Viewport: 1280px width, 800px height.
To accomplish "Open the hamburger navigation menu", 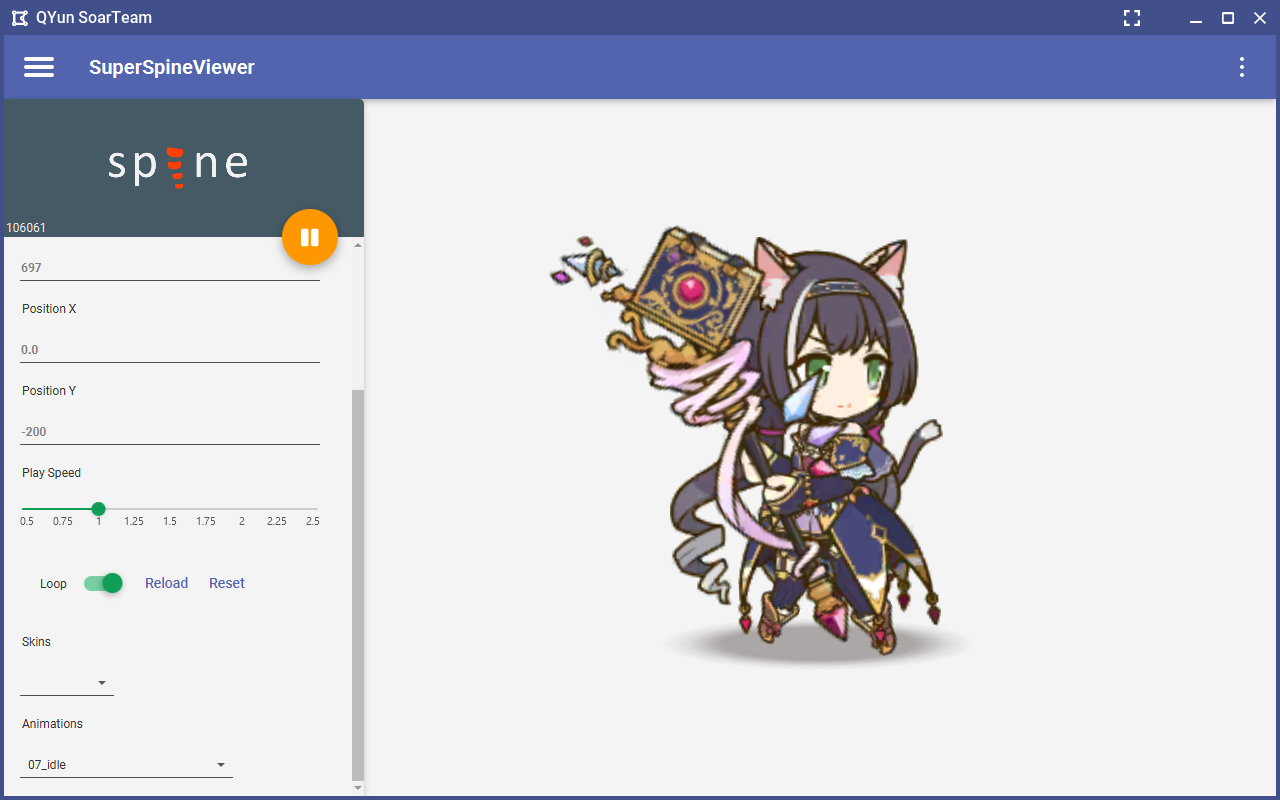I will 39,67.
